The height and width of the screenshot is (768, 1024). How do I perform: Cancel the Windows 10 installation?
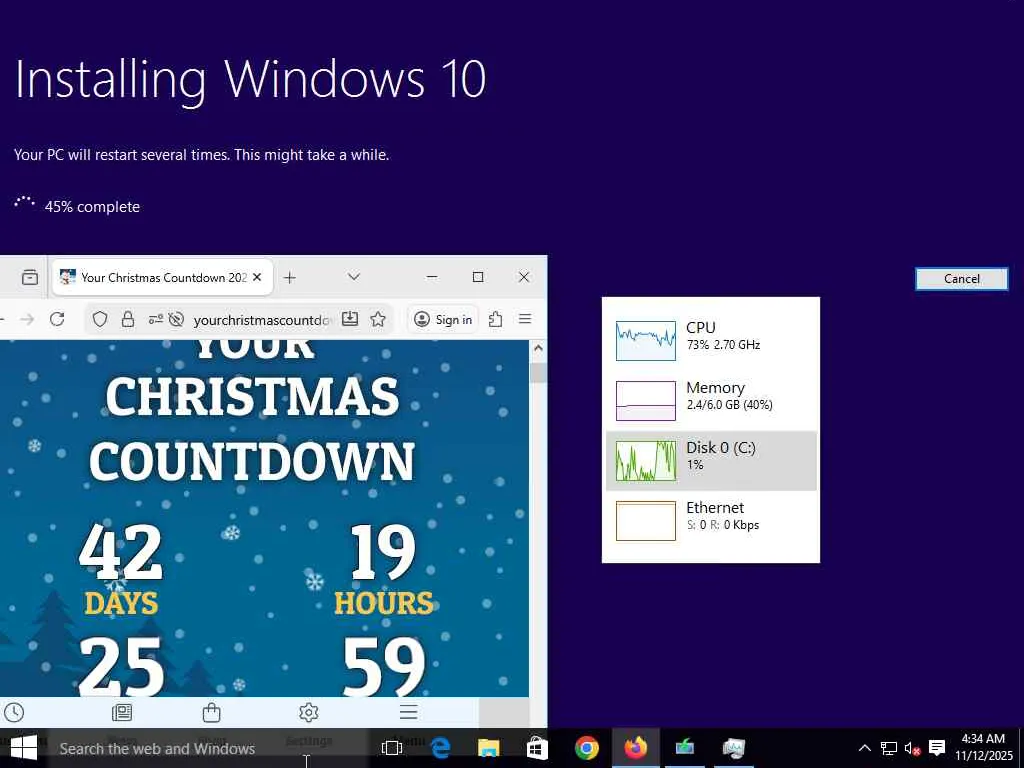961,279
